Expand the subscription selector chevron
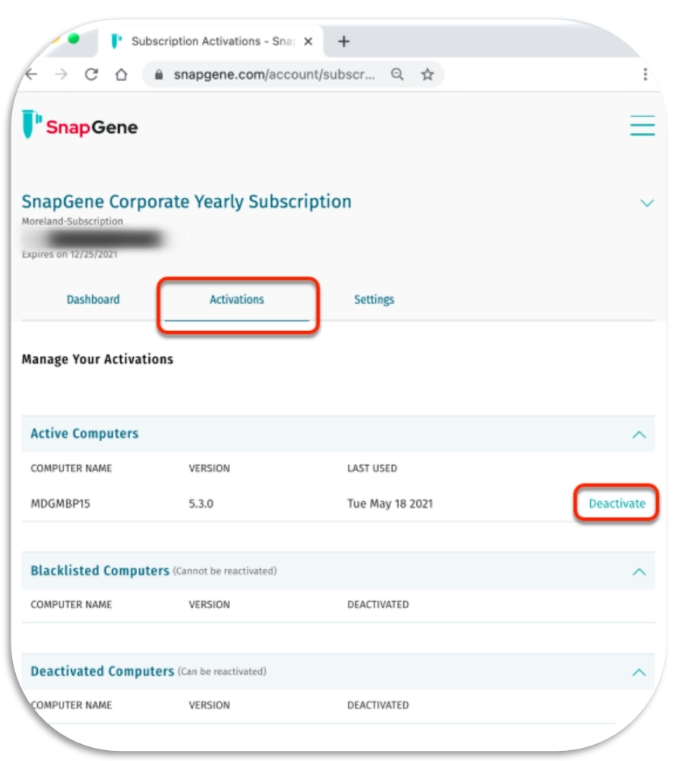Image resolution: width=679 pixels, height=761 pixels. pyautogui.click(x=646, y=203)
